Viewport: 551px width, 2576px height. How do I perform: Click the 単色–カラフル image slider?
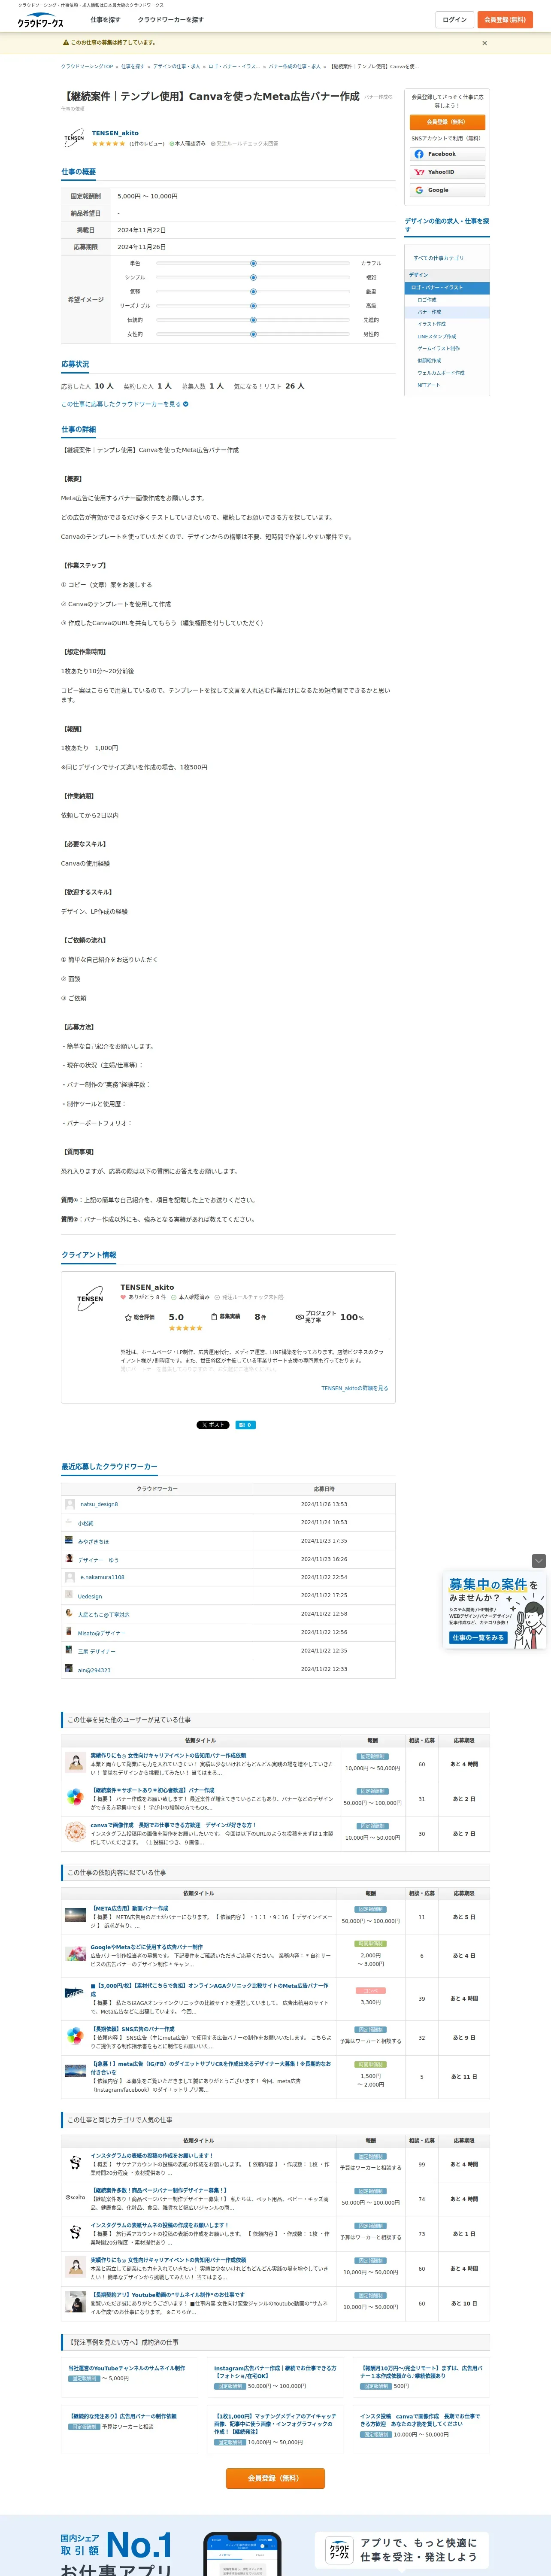click(253, 263)
